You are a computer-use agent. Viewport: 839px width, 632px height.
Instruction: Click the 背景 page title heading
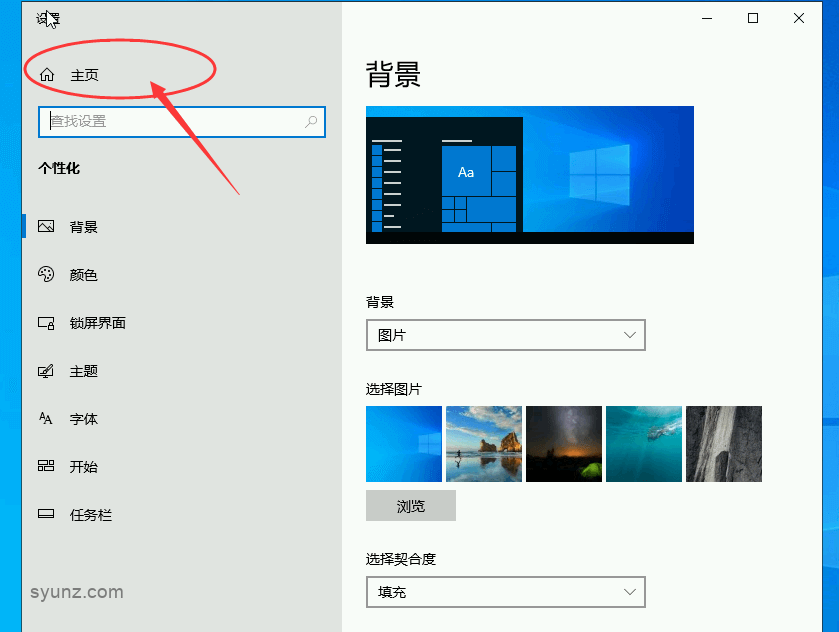click(393, 74)
